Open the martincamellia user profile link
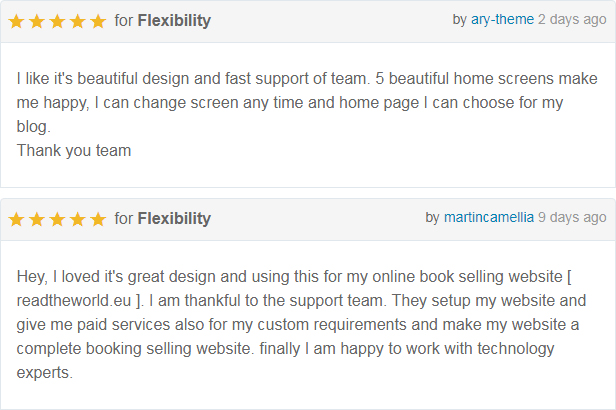Viewport: 616px width, 410px height. pyautogui.click(x=489, y=217)
